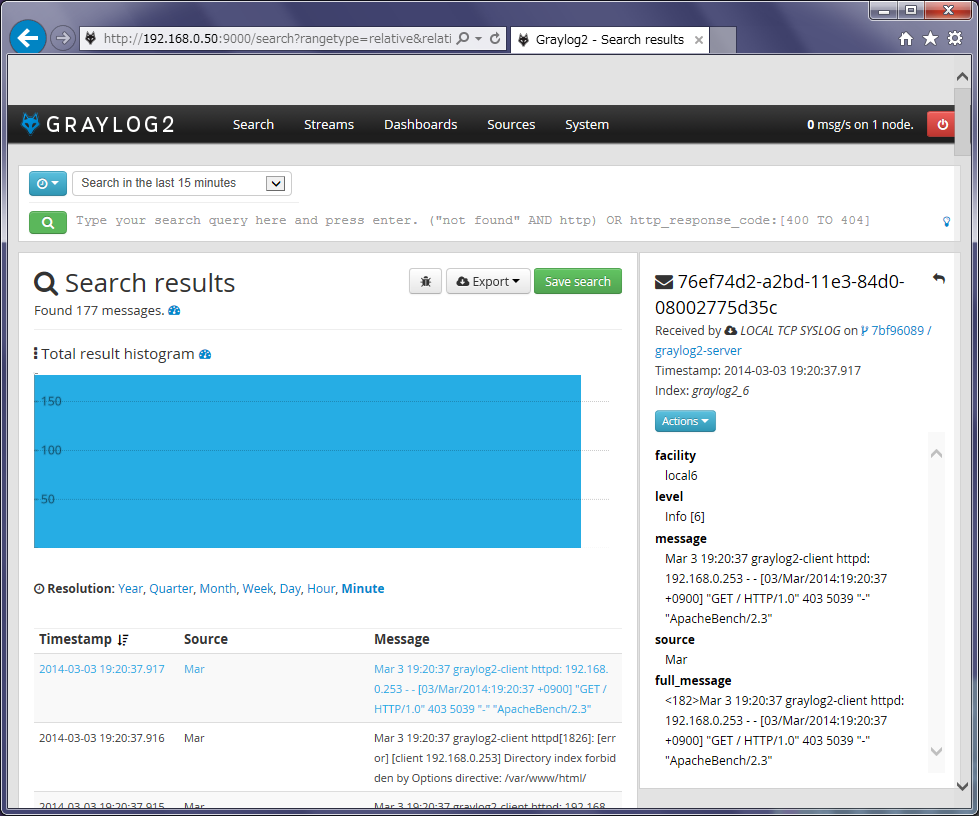Open the Search menu
This screenshot has width=979, height=816.
click(253, 124)
